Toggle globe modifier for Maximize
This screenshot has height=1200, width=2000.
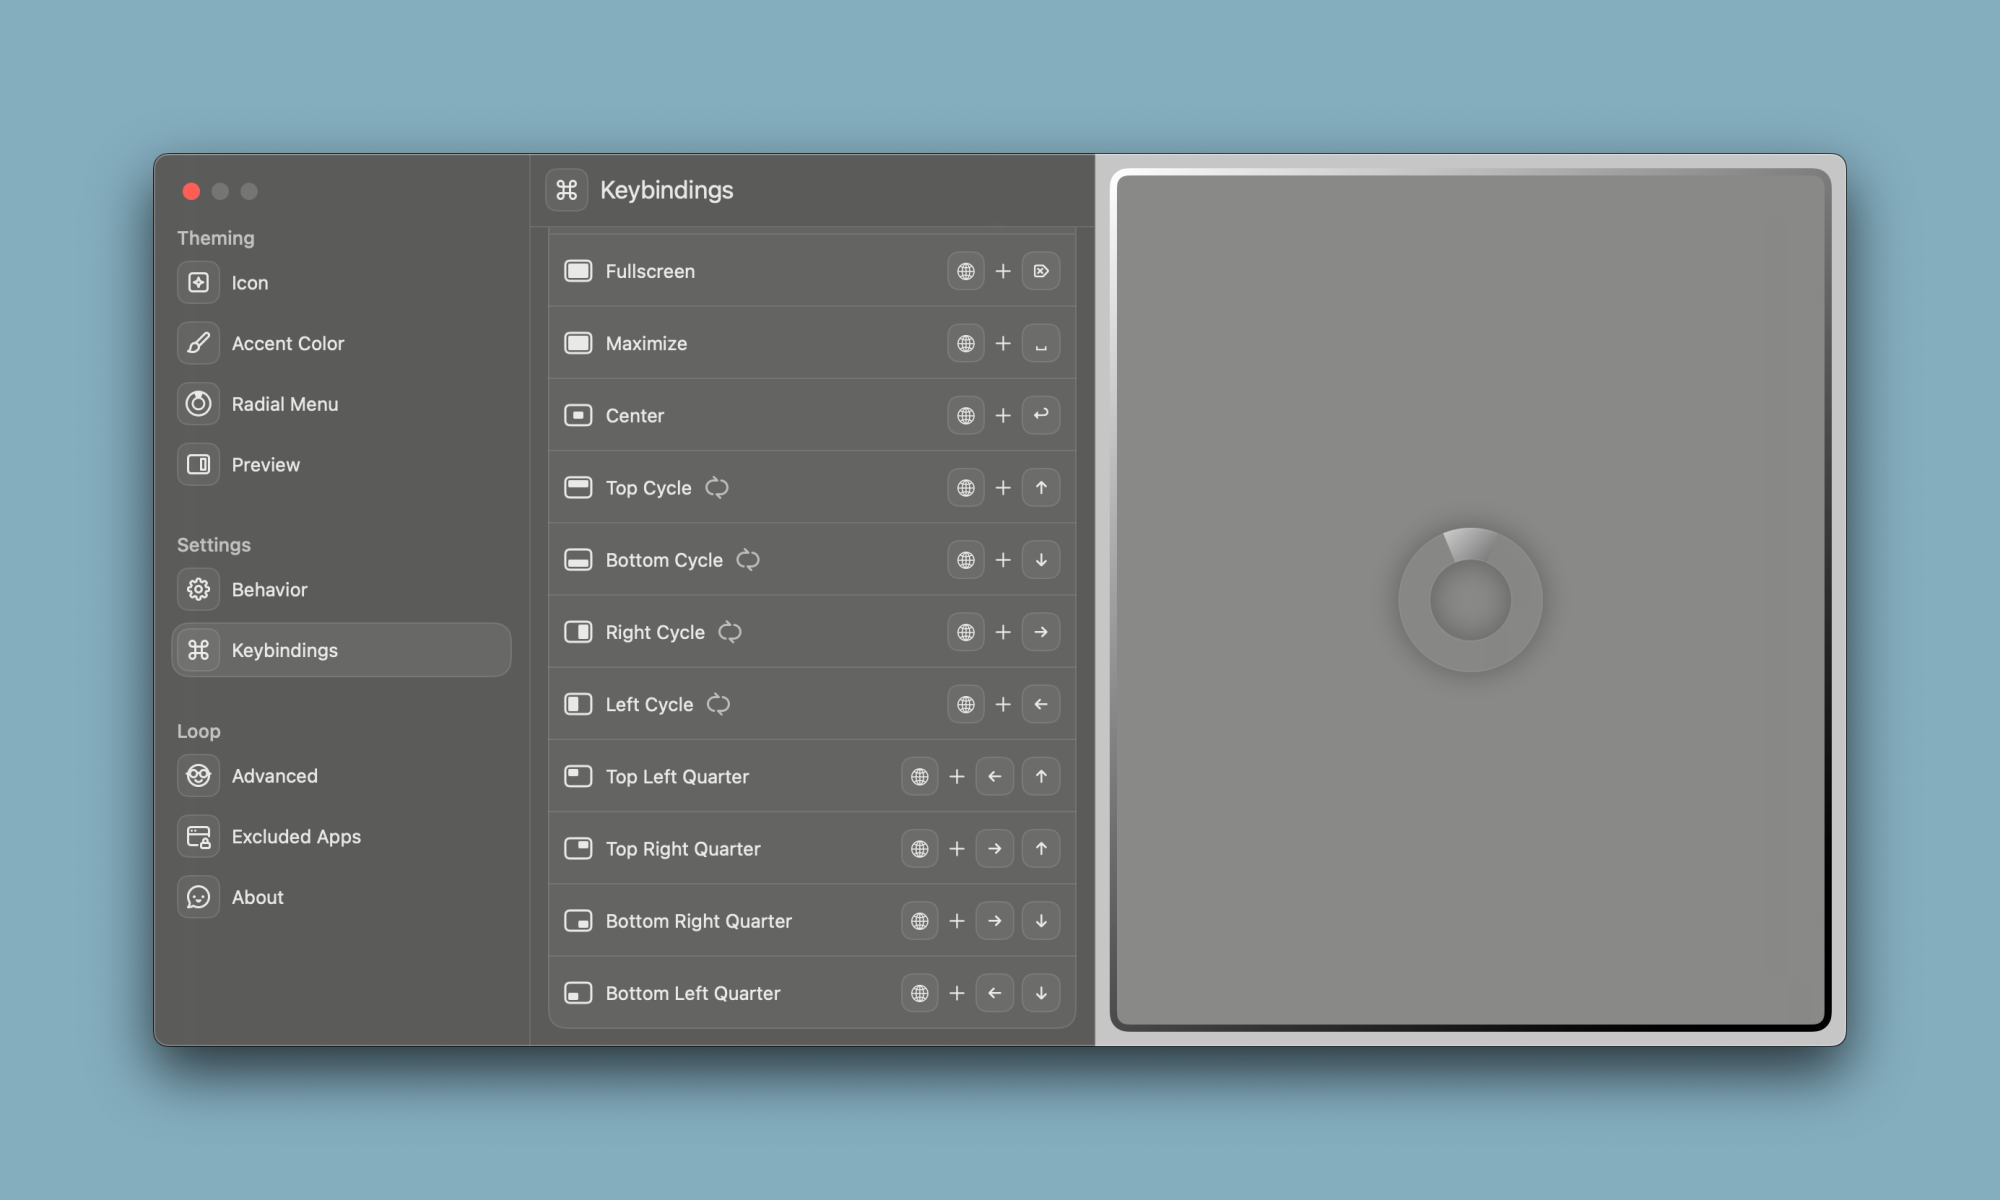pos(966,341)
